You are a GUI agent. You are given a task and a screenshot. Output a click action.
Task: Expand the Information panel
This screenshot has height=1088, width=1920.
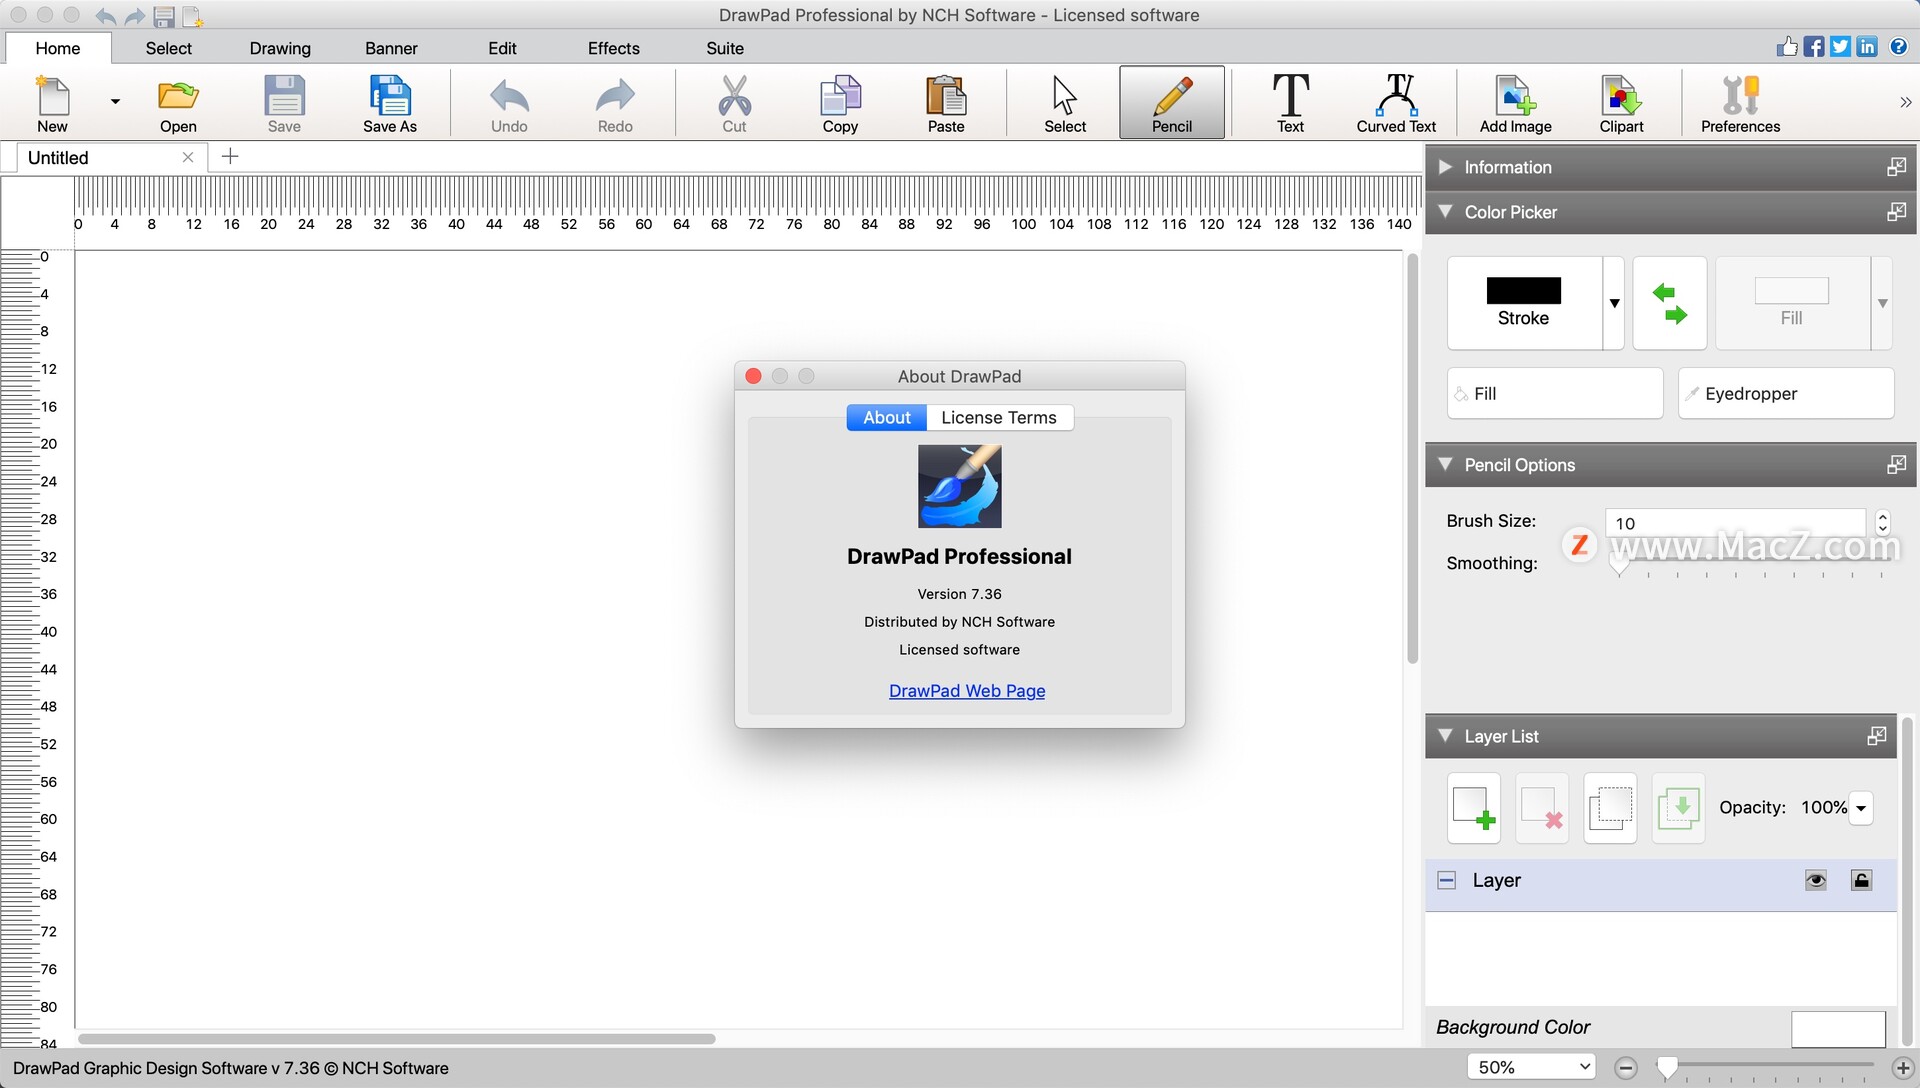click(1445, 167)
